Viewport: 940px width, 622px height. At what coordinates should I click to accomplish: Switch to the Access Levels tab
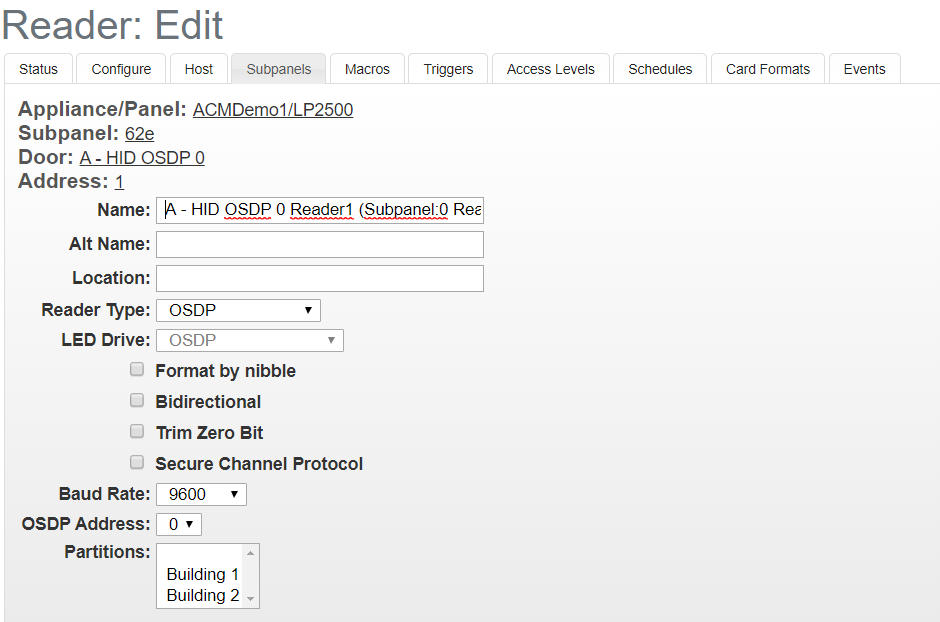click(550, 68)
